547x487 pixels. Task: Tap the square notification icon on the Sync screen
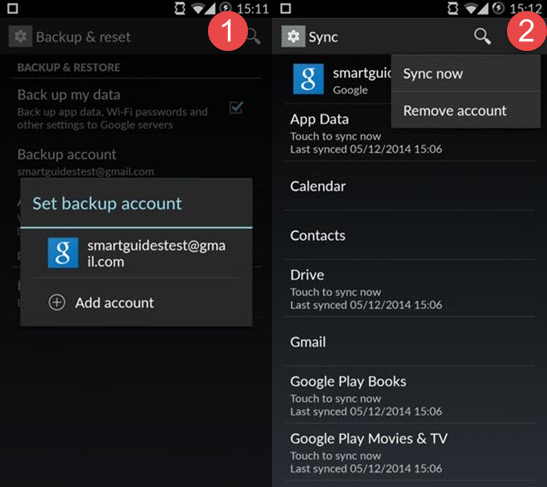click(285, 8)
